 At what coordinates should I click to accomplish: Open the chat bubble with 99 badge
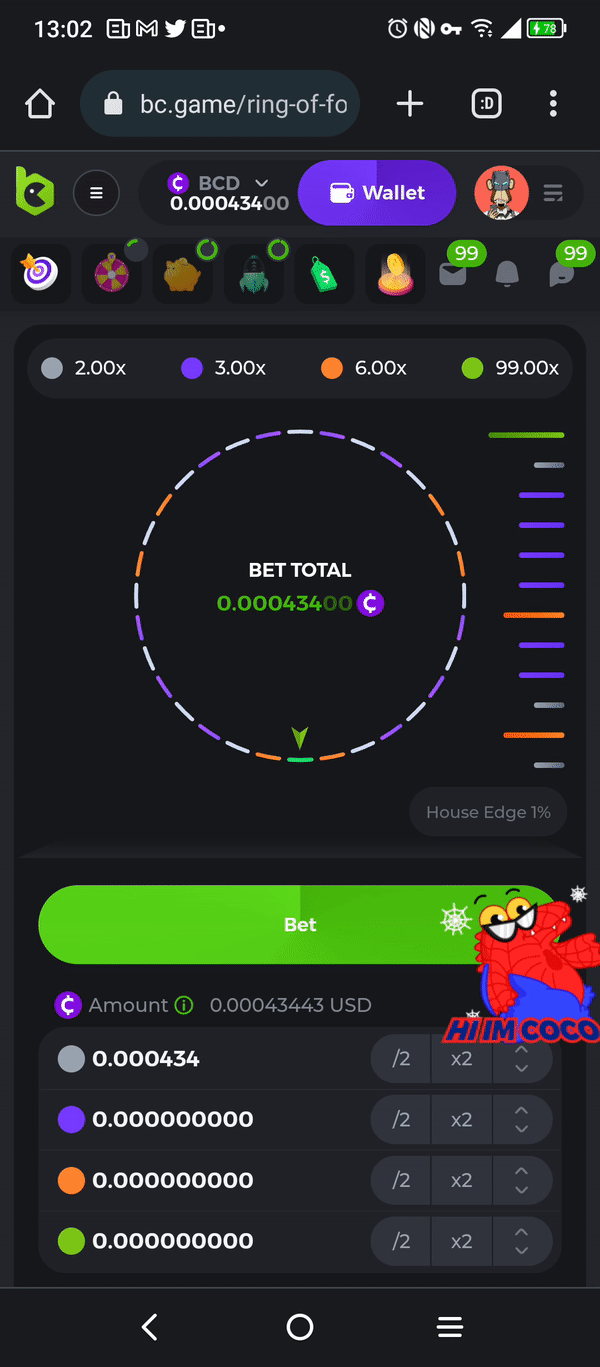[562, 273]
